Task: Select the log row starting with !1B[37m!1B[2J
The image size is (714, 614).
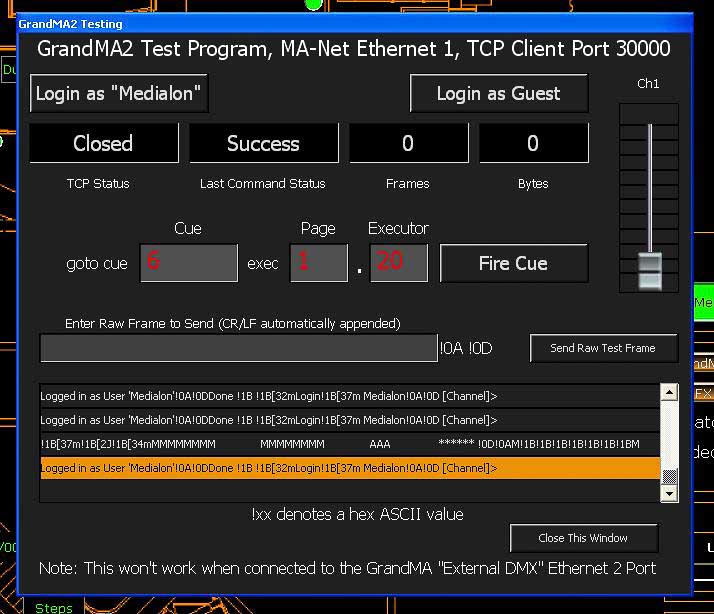Action: tap(350, 444)
